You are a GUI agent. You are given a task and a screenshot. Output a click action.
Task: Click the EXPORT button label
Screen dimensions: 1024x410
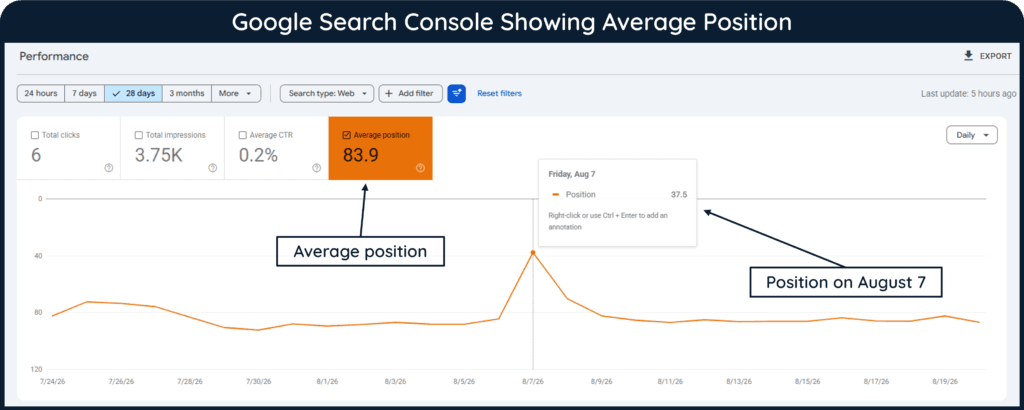click(x=995, y=56)
